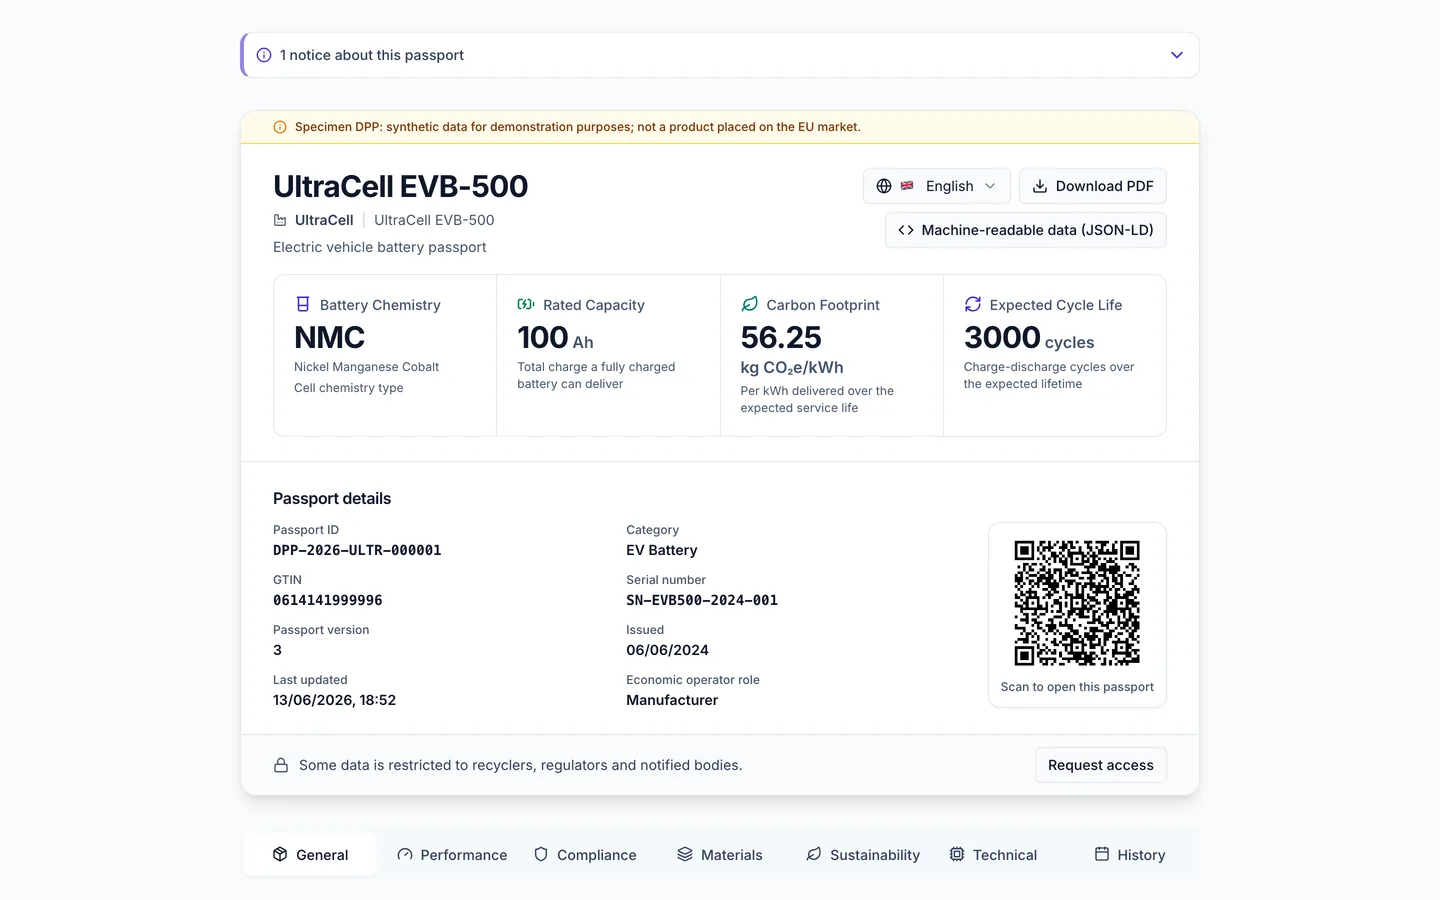Open the English language dropdown
This screenshot has height=900, width=1440.
tap(937, 186)
